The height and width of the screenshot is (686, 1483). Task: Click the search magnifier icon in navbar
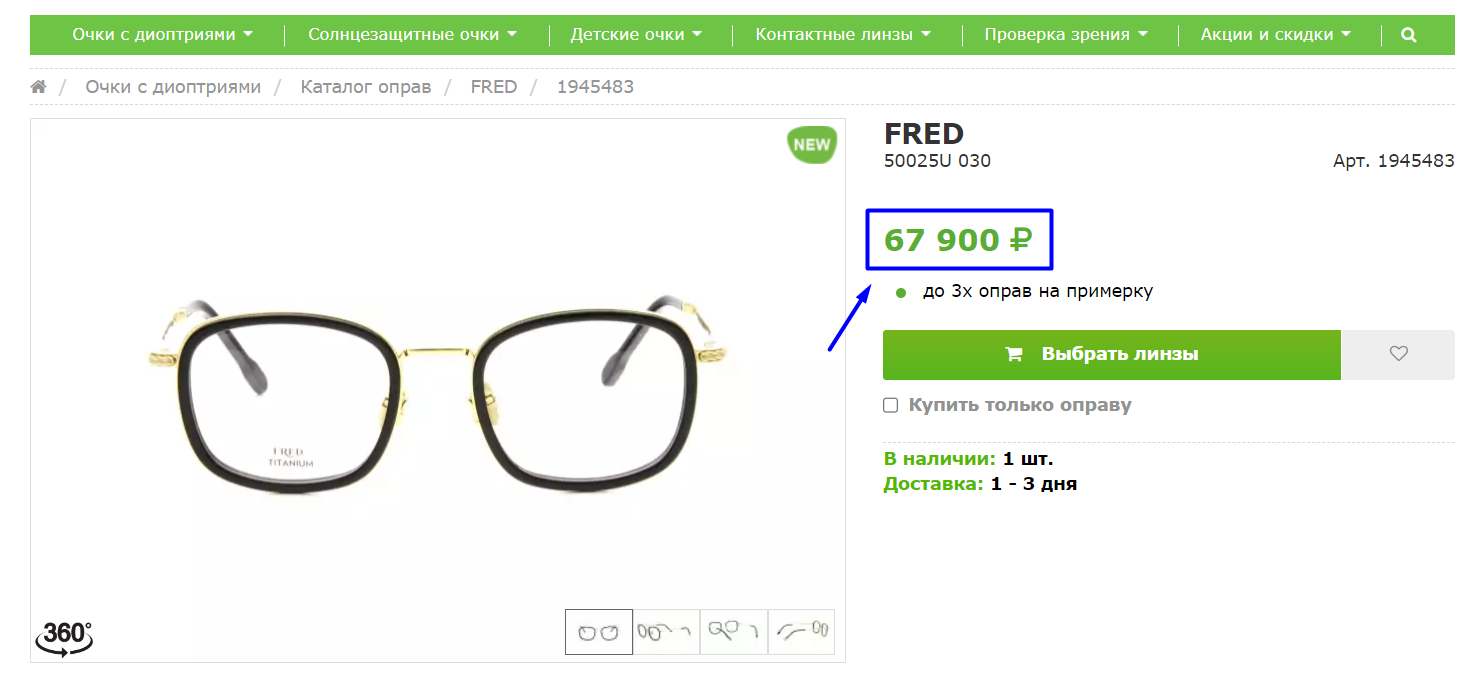[1408, 35]
